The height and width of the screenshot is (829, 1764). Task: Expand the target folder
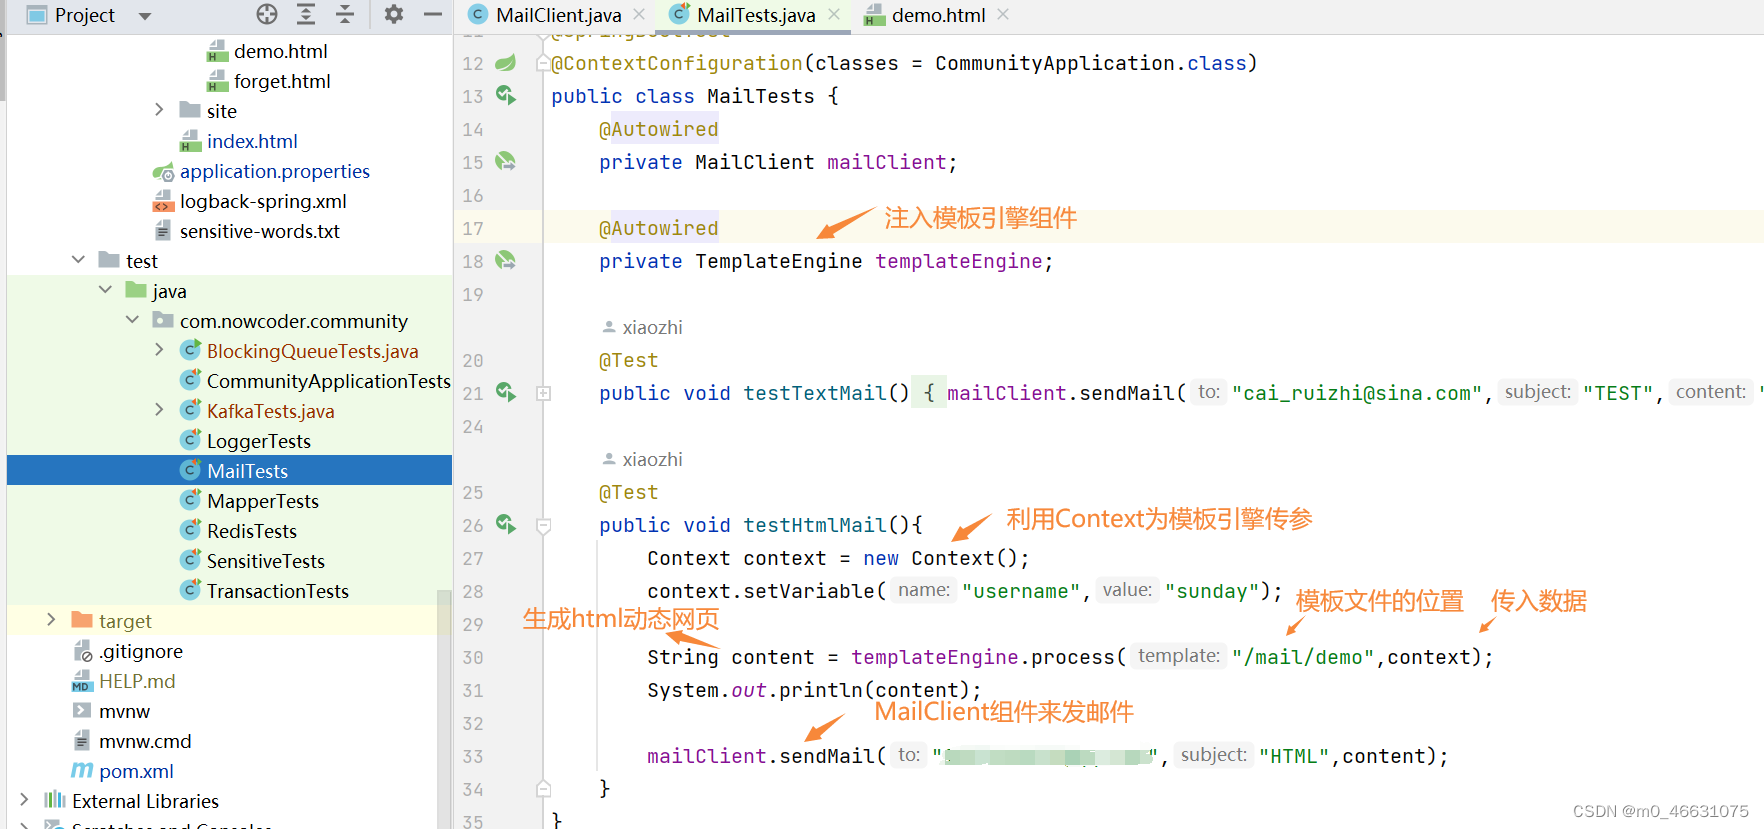click(x=51, y=620)
